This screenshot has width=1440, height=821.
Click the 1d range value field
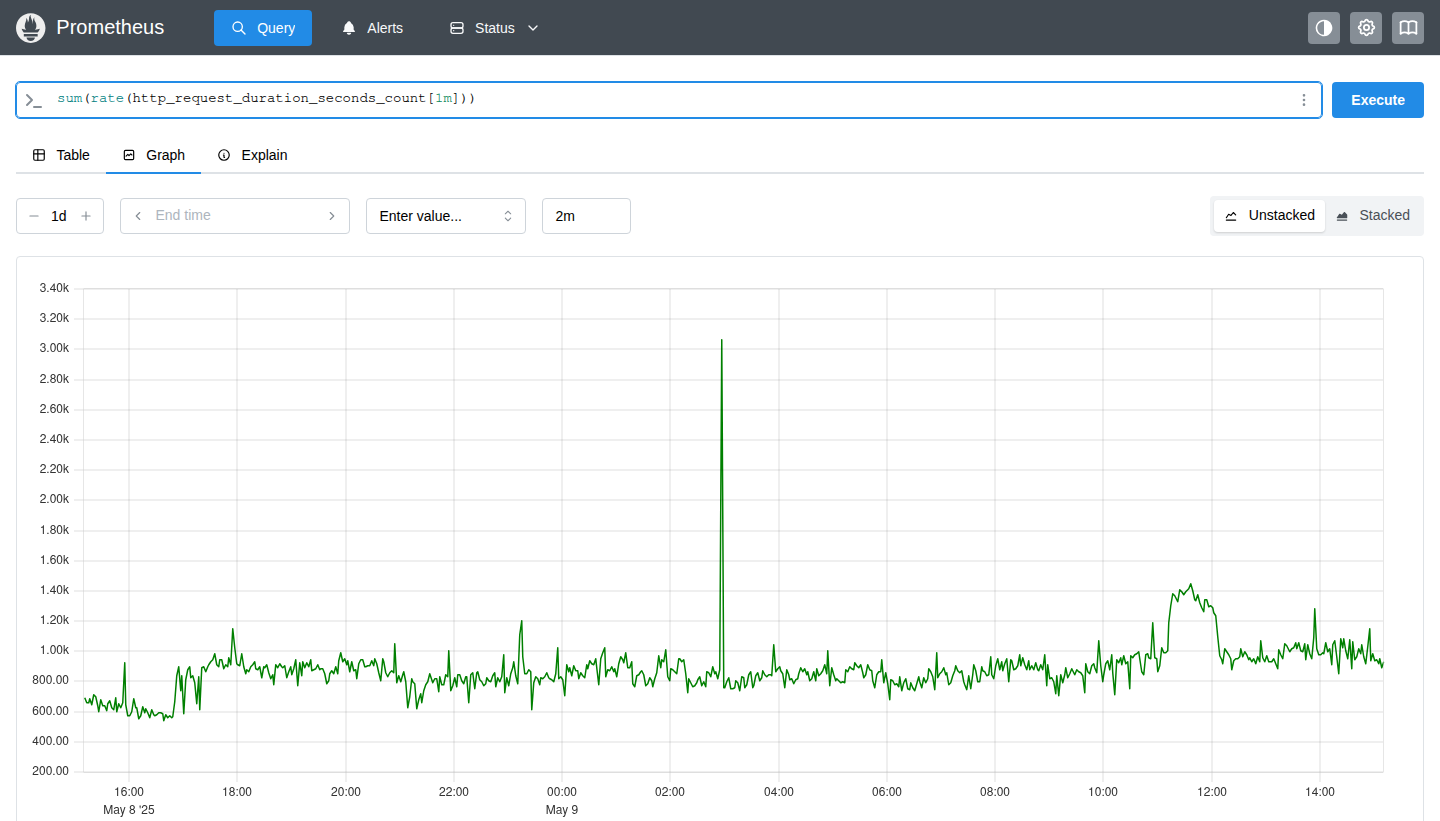point(59,216)
